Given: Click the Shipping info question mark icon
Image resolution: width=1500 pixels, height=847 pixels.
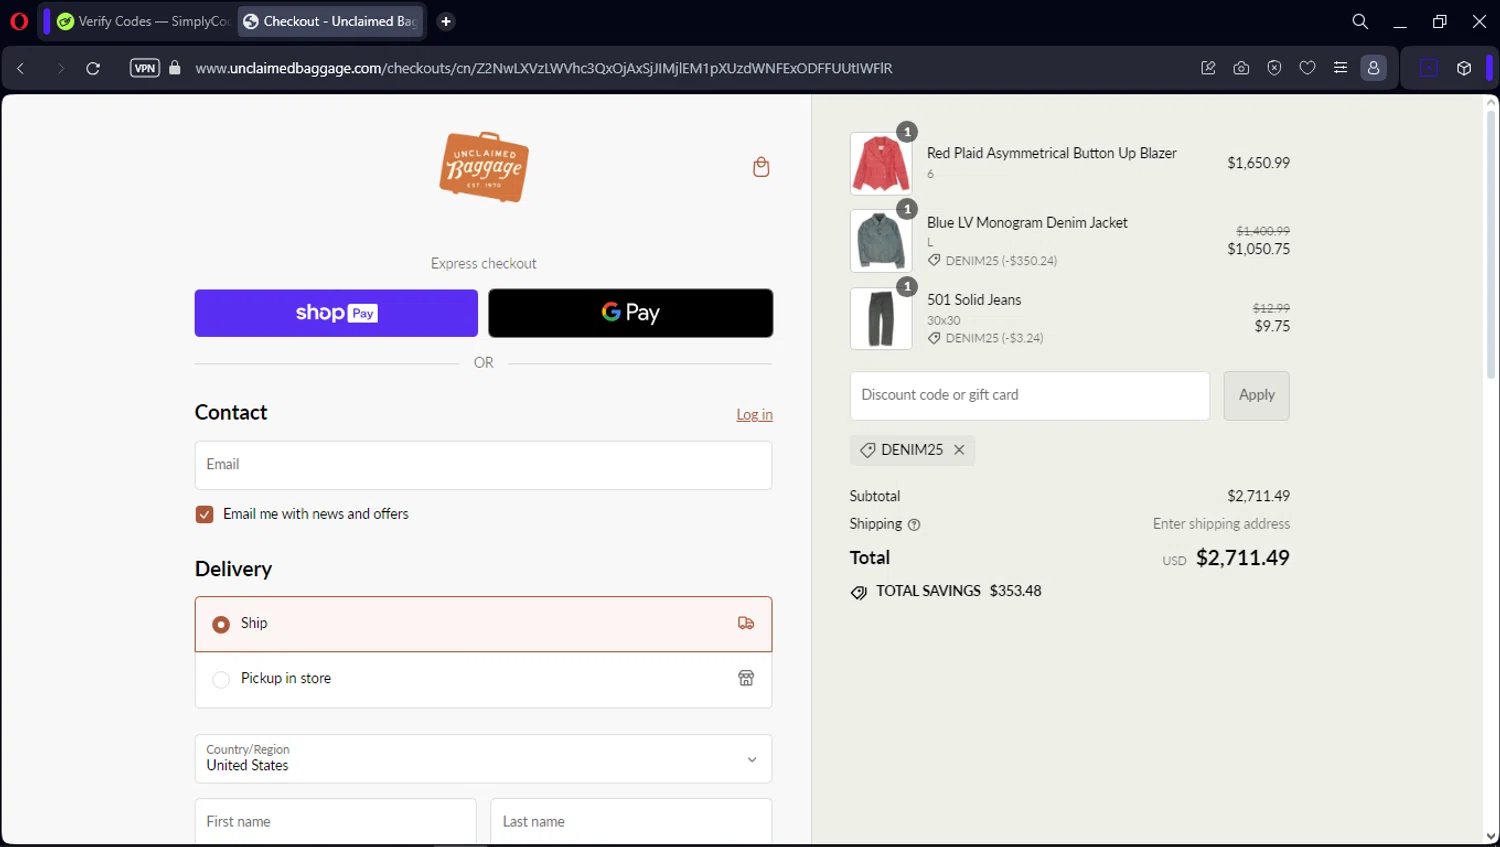Looking at the screenshot, I should [x=914, y=524].
